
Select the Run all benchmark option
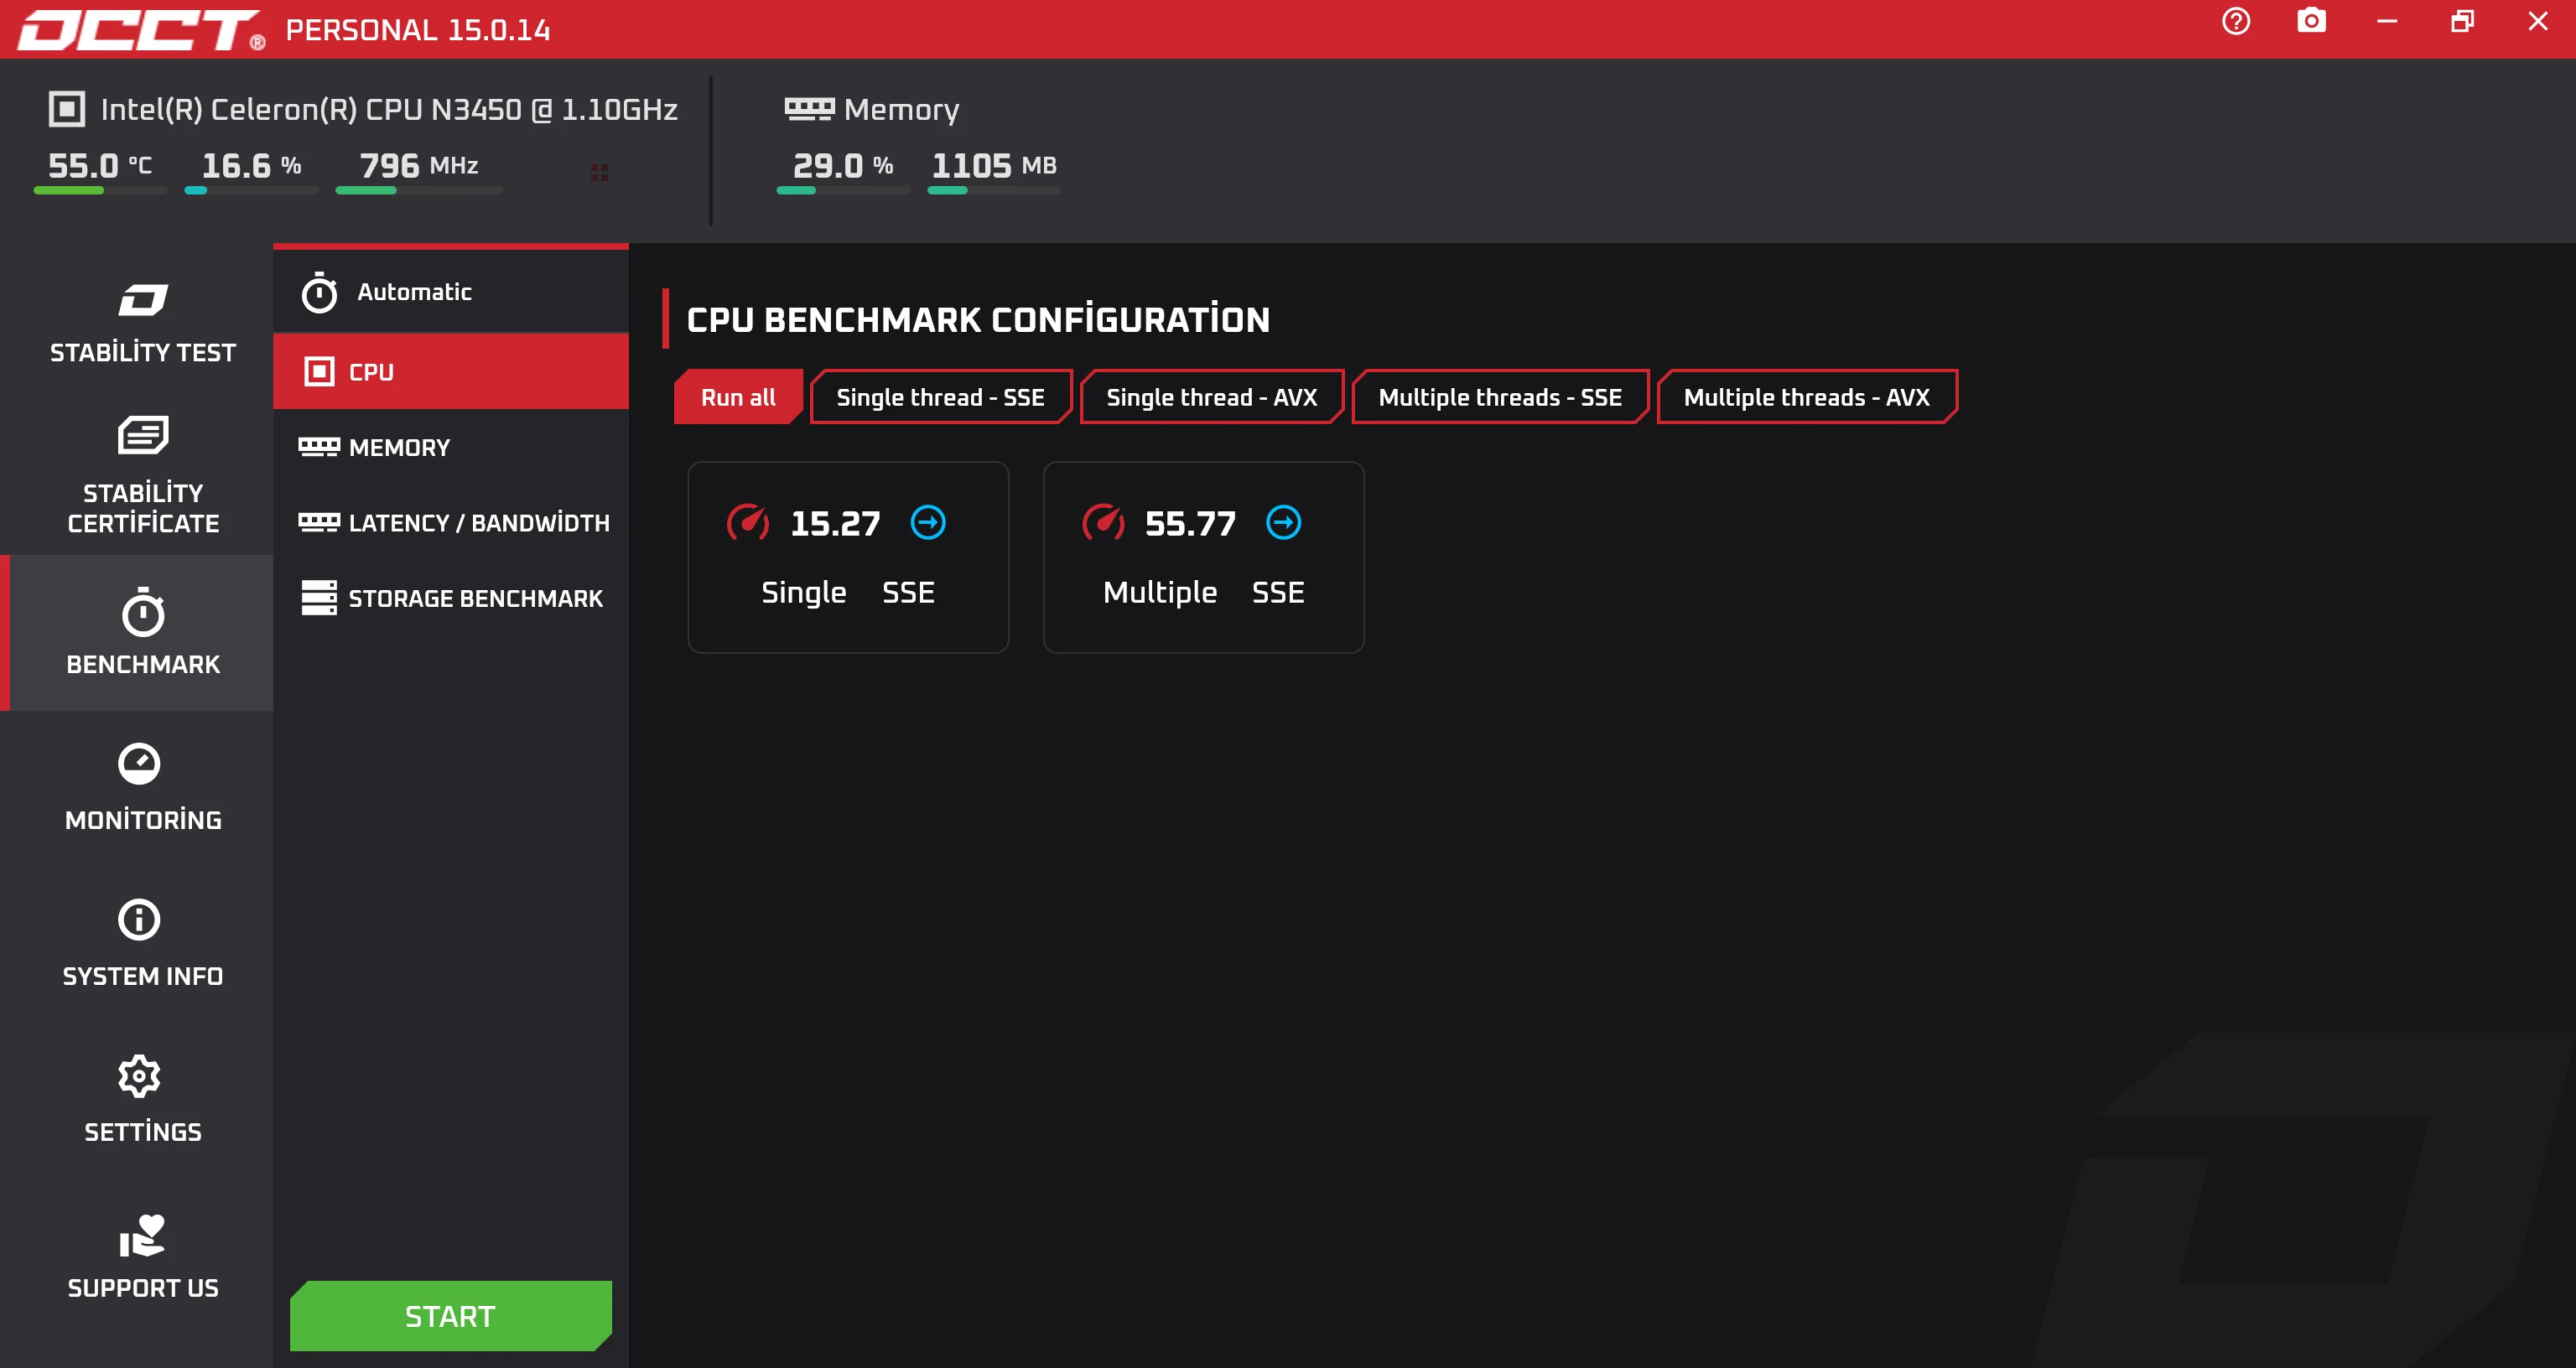[737, 397]
